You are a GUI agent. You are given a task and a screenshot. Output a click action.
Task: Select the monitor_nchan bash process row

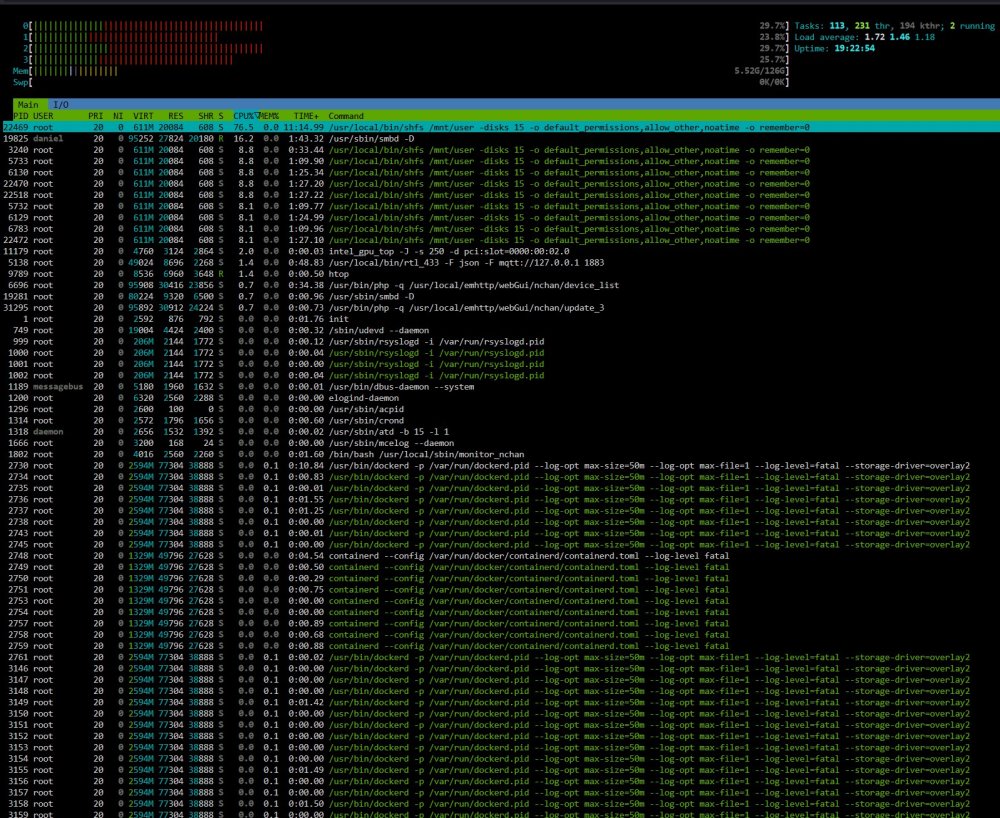pyautogui.click(x=500, y=455)
